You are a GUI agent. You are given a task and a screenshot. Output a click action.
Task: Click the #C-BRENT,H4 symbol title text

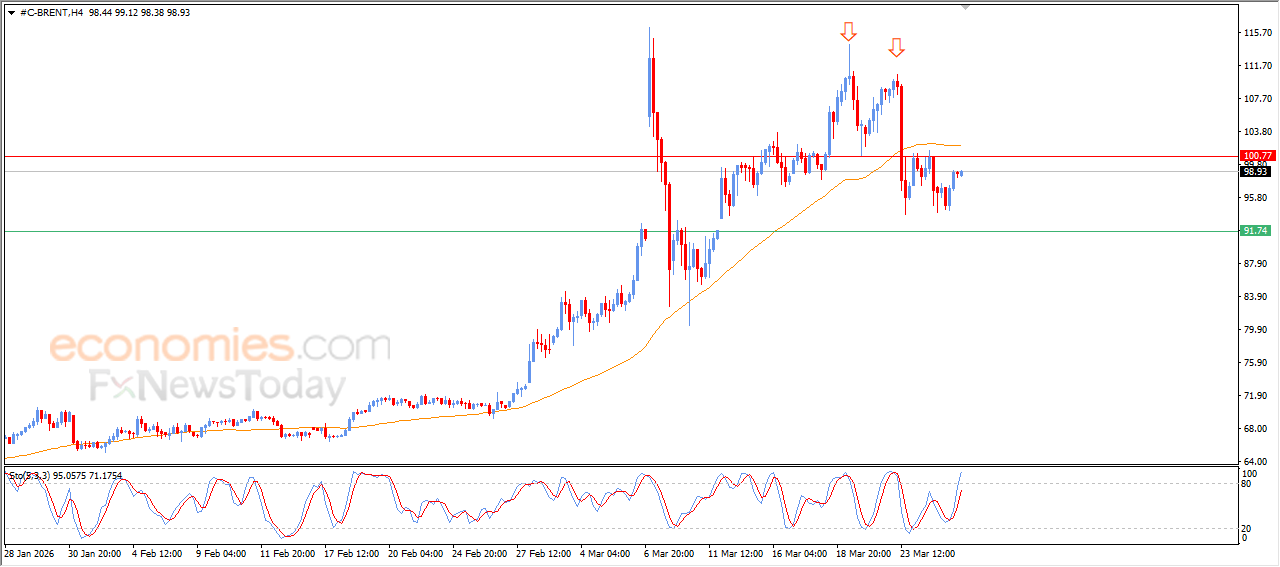click(x=52, y=13)
